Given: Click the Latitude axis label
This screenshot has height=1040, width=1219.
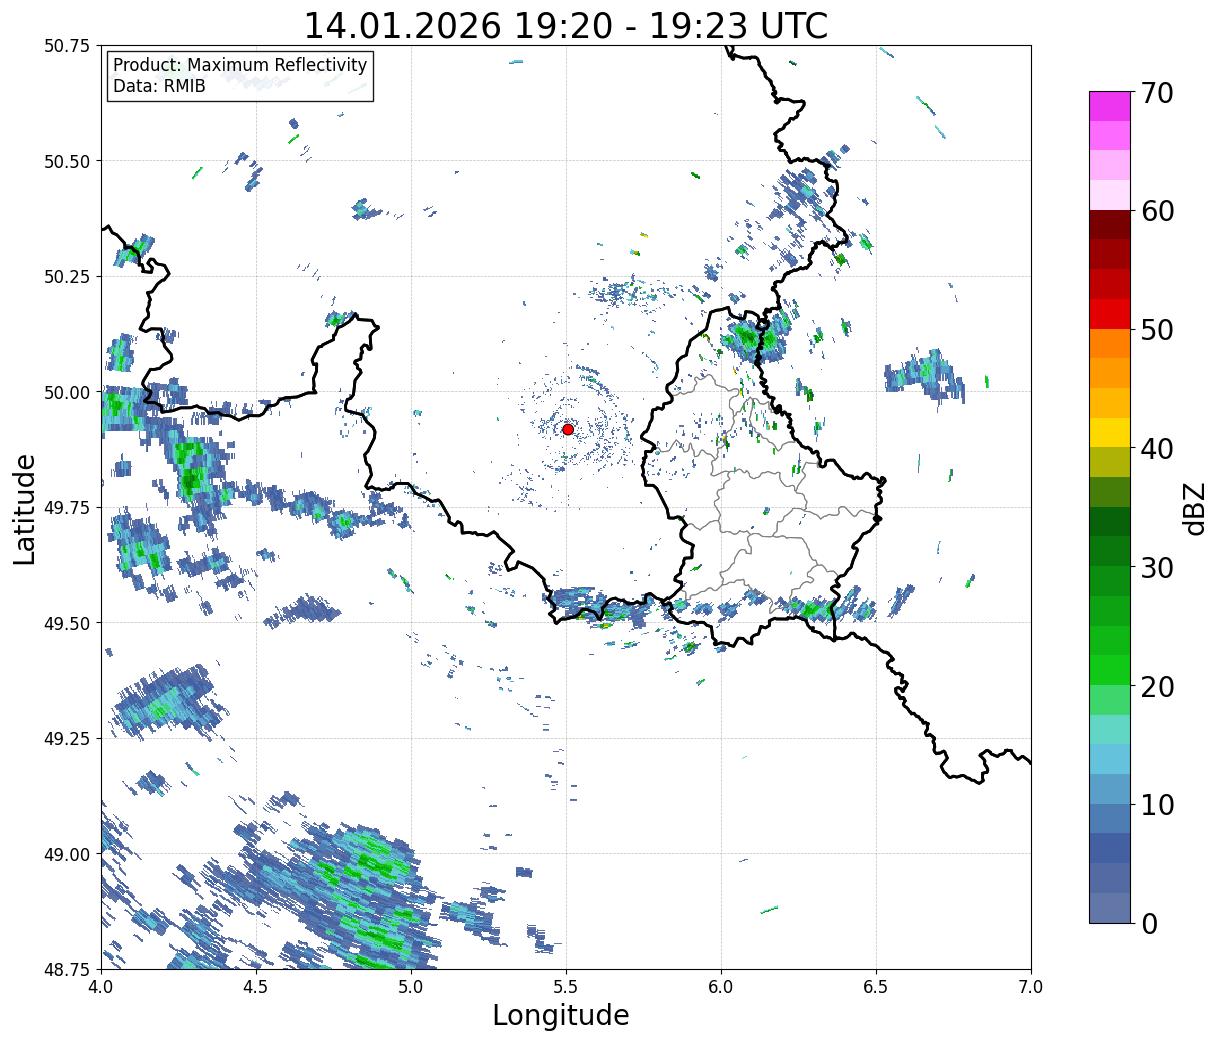Looking at the screenshot, I should pos(25,508).
